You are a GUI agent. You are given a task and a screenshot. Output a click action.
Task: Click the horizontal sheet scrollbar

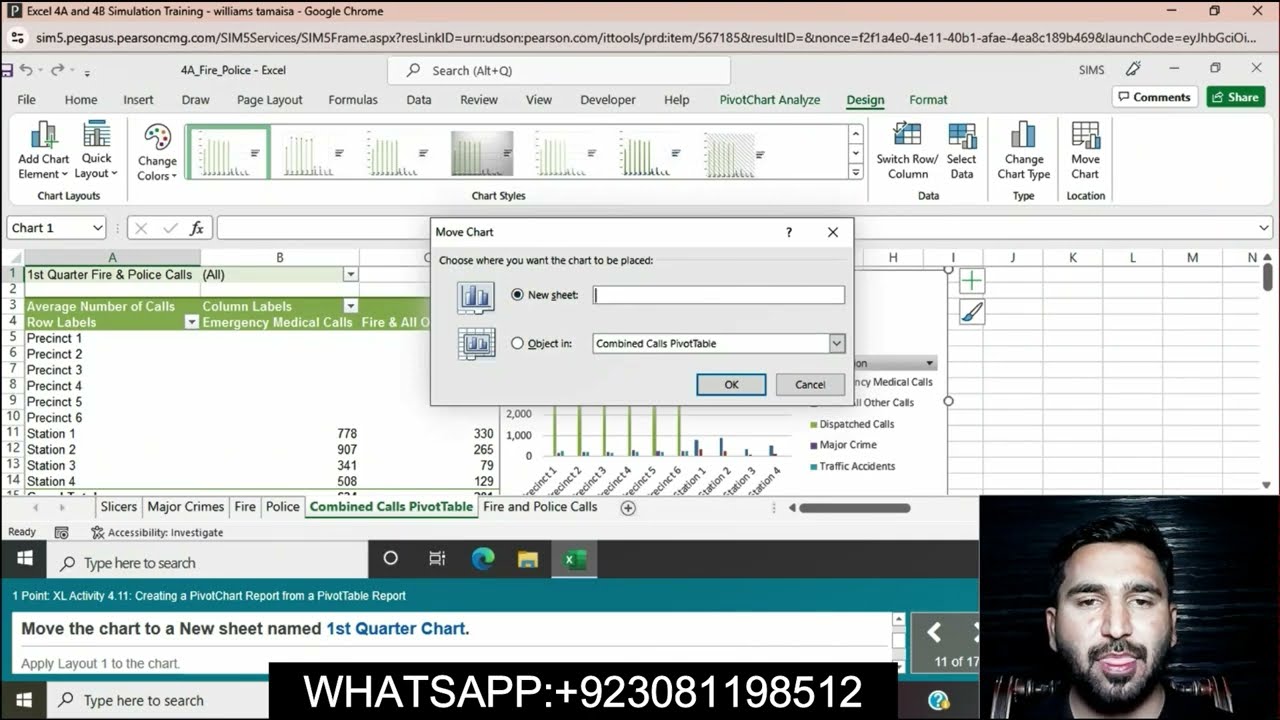pyautogui.click(x=855, y=508)
